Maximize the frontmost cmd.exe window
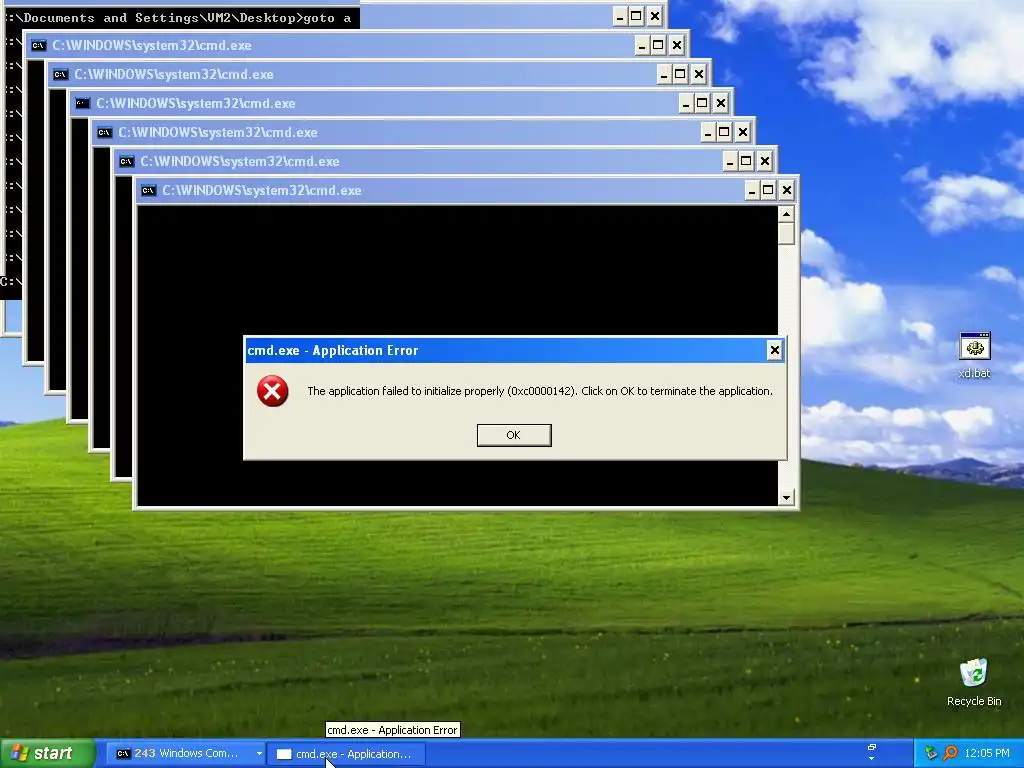1024x768 pixels. [769, 190]
